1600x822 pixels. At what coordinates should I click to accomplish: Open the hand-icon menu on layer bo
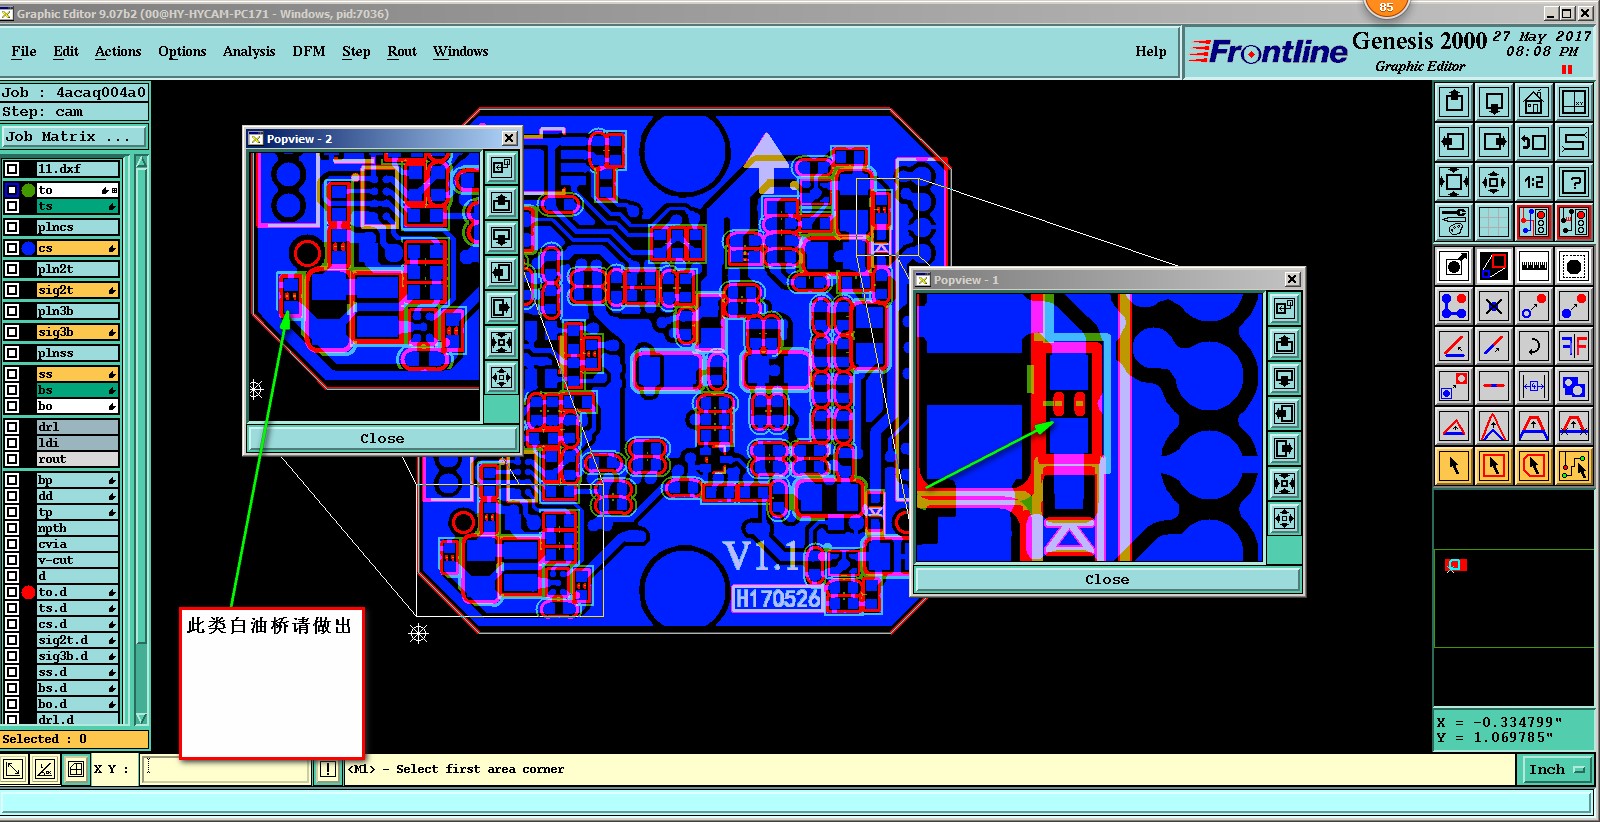tap(112, 406)
